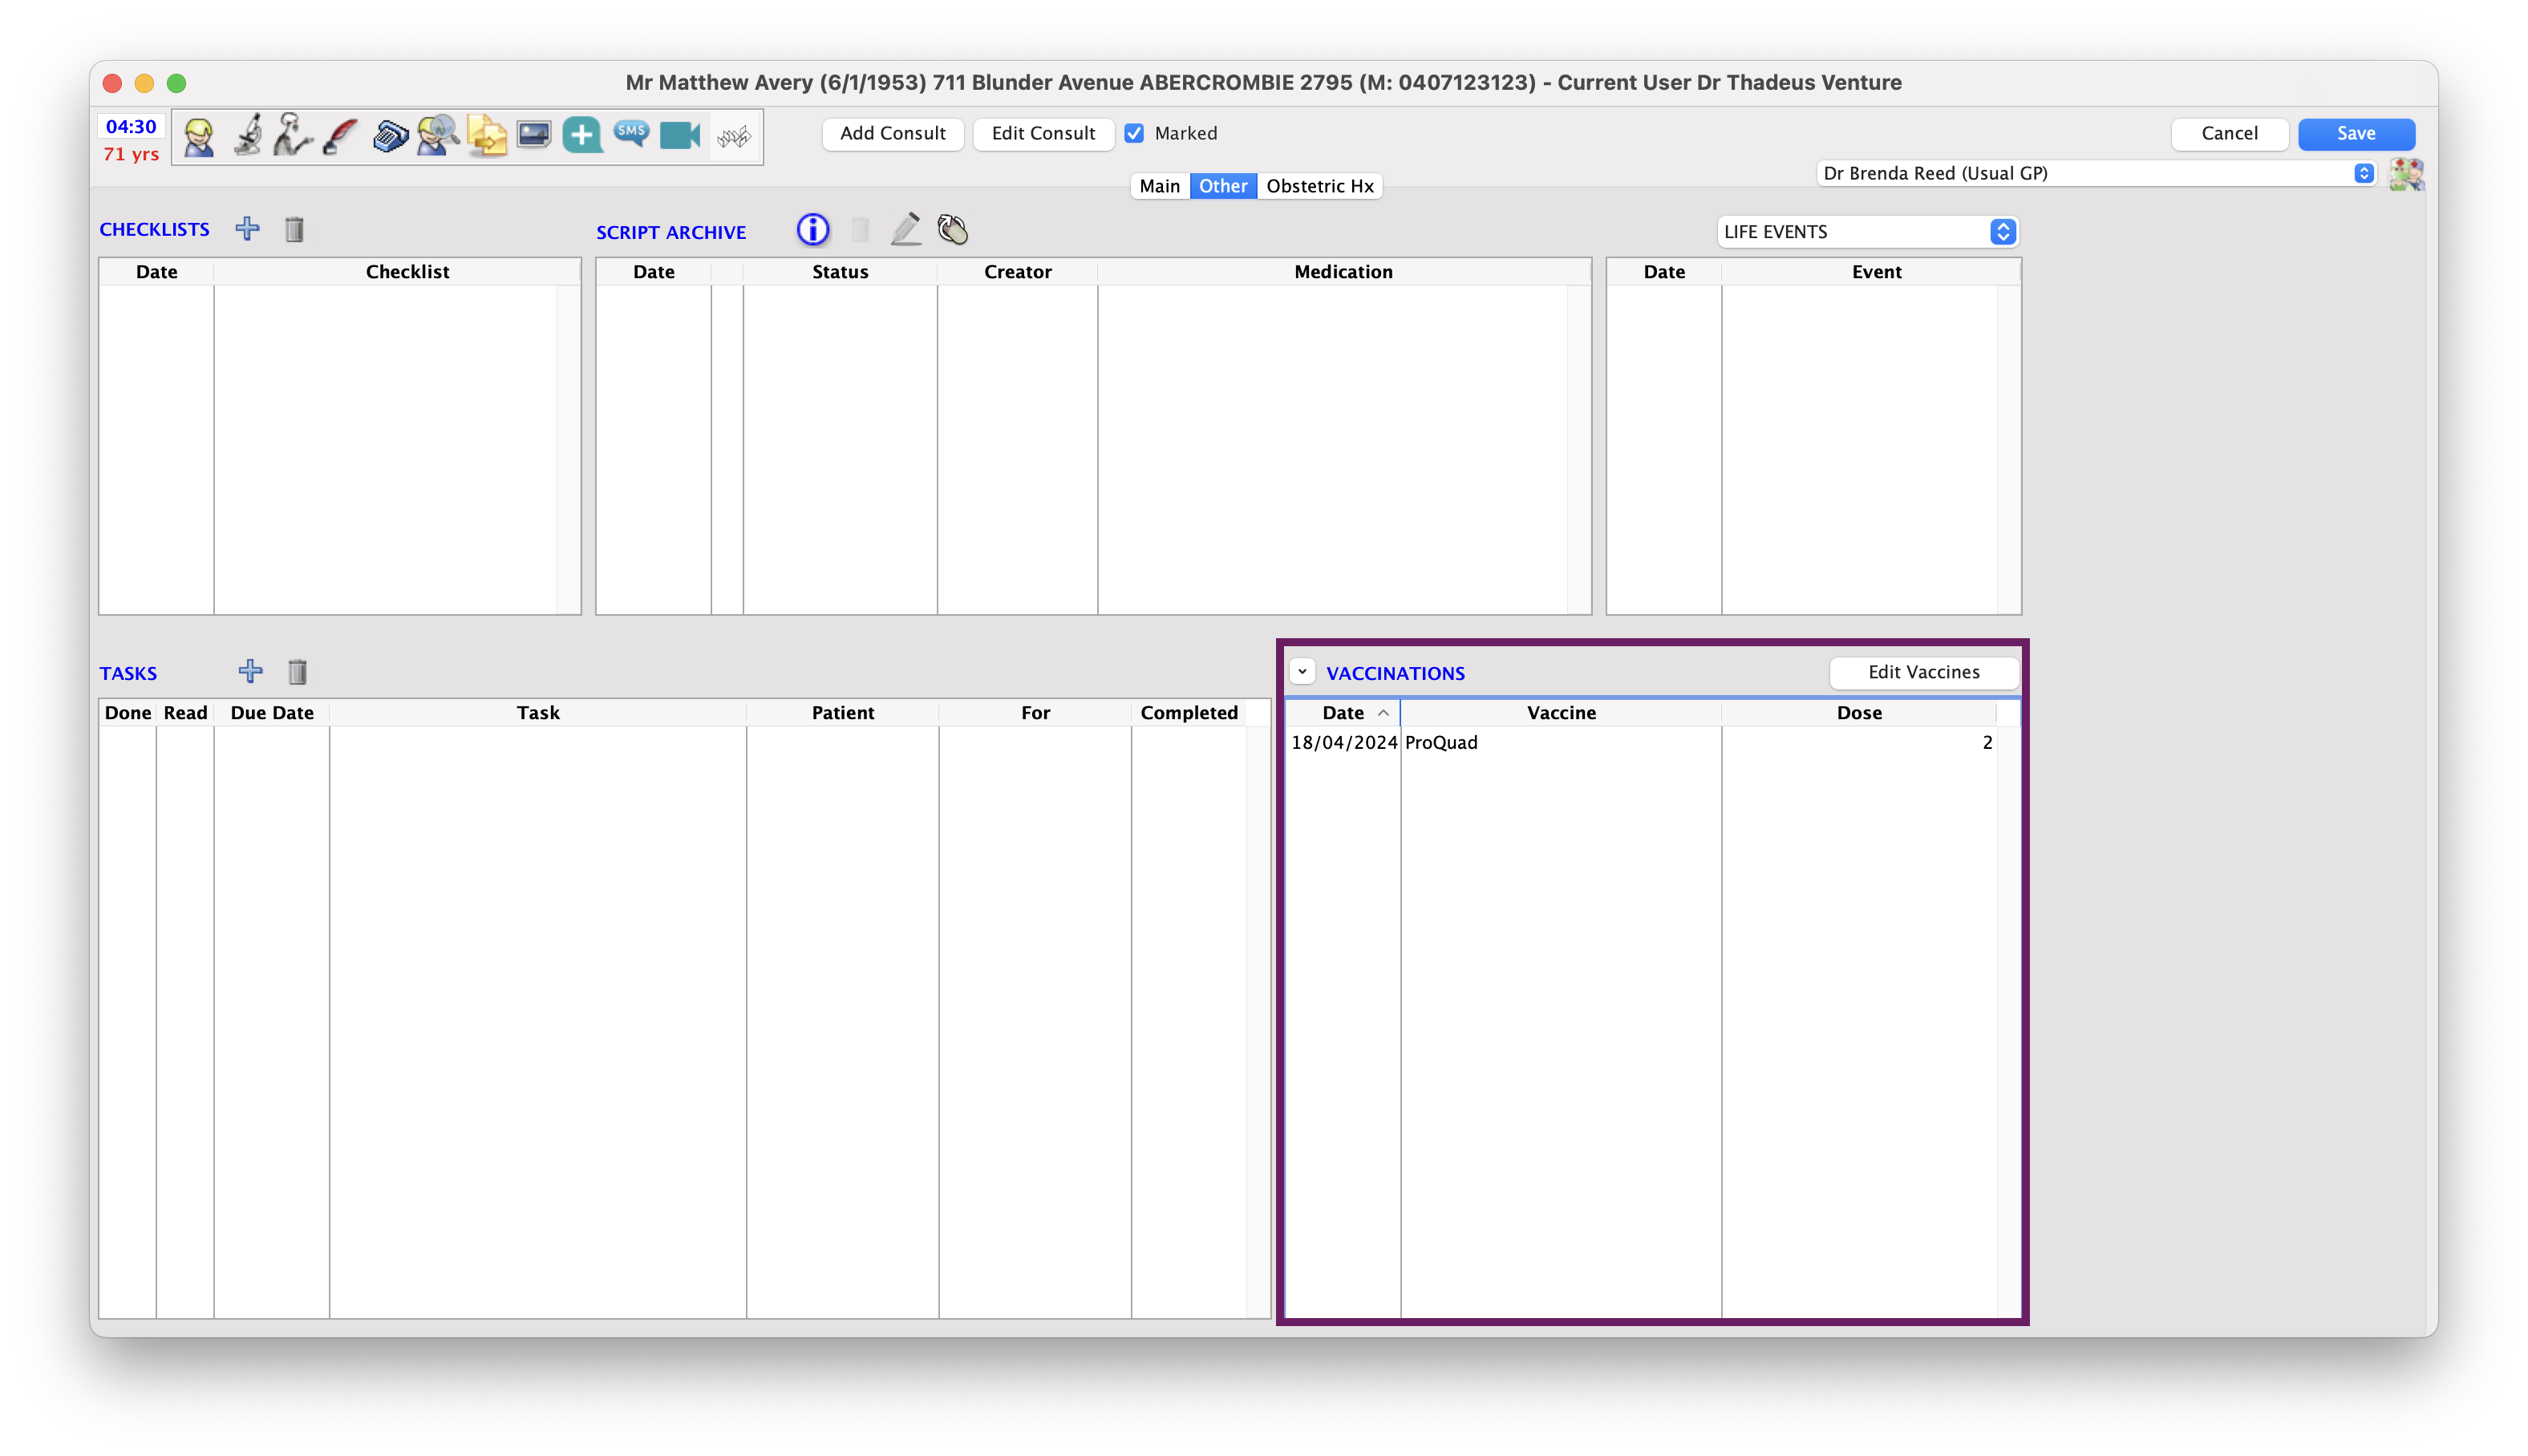Click the SMS messaging icon
This screenshot has width=2528, height=1456.
click(x=631, y=133)
